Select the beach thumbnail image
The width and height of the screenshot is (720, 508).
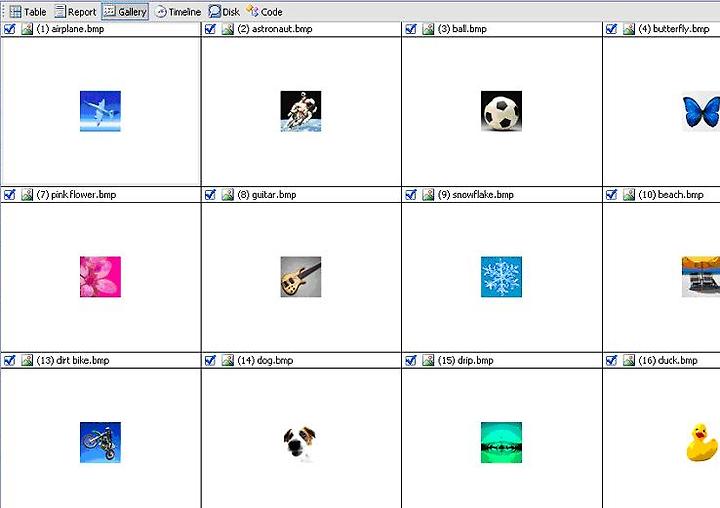point(701,277)
